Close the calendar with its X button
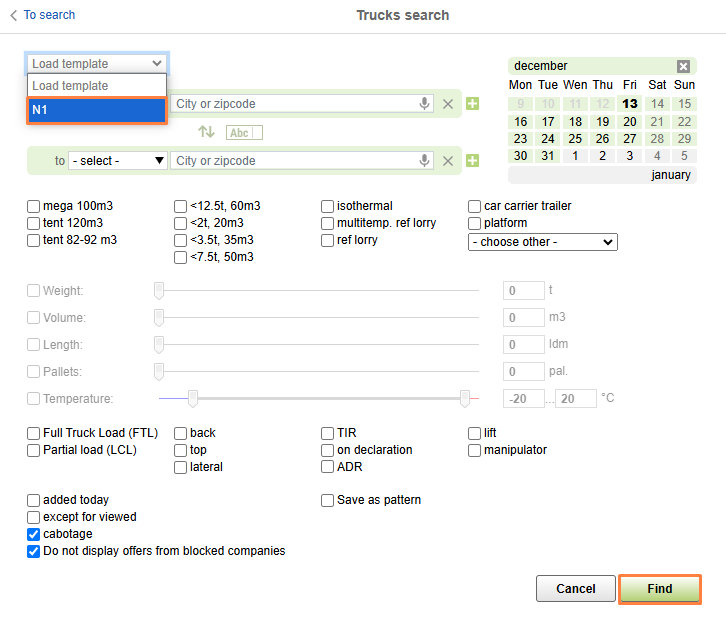 (683, 66)
